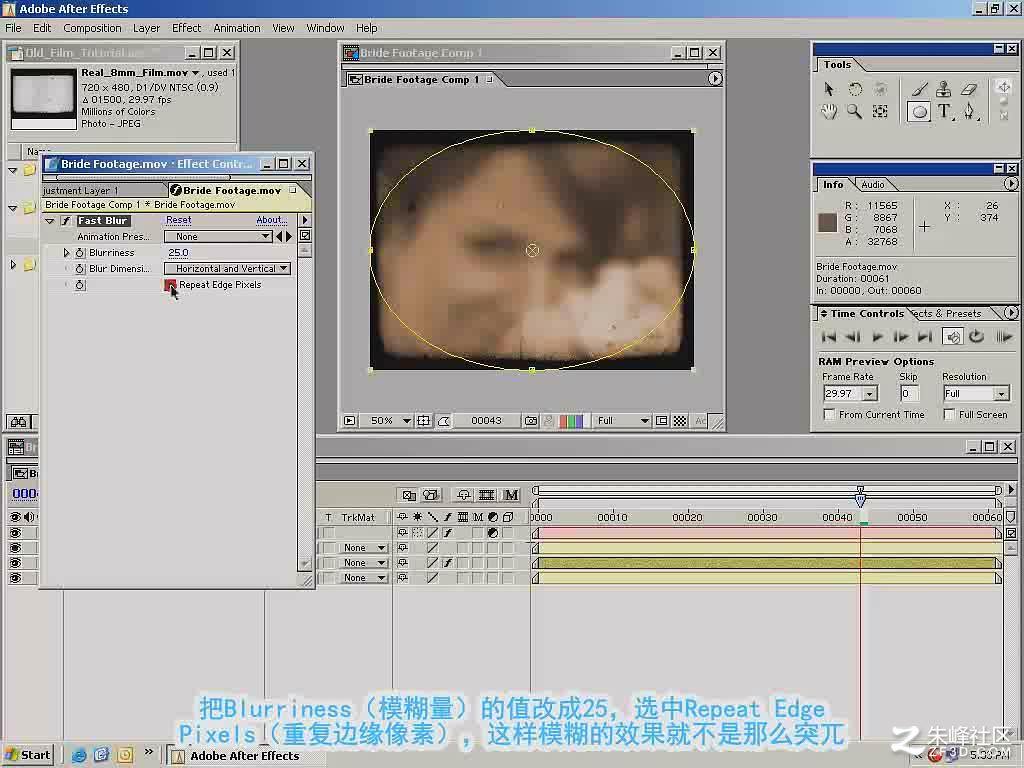The height and width of the screenshot is (768, 1024).
Task: Open second layer TrkMat None dropdown
Action: (x=364, y=548)
